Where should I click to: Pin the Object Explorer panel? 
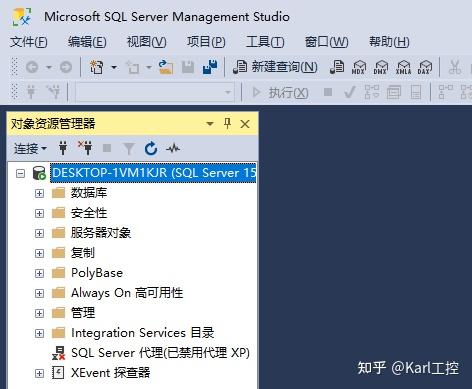coord(227,124)
